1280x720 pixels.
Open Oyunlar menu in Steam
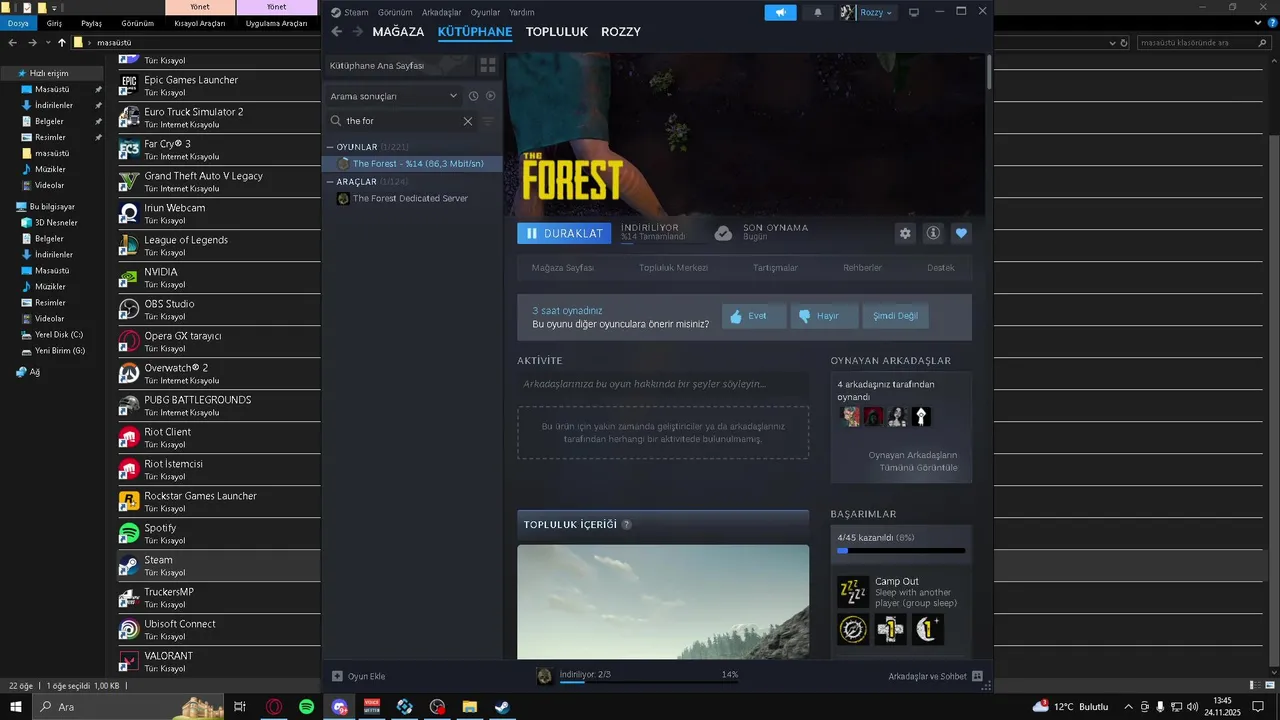click(x=486, y=12)
